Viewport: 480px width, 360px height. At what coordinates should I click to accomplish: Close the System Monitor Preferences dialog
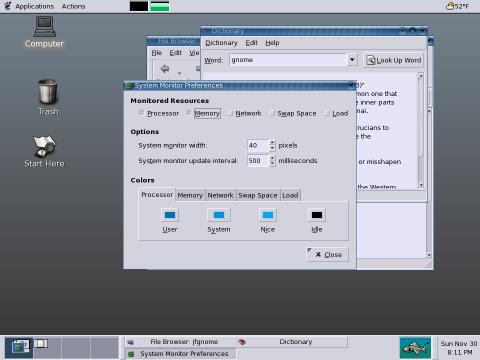(328, 254)
